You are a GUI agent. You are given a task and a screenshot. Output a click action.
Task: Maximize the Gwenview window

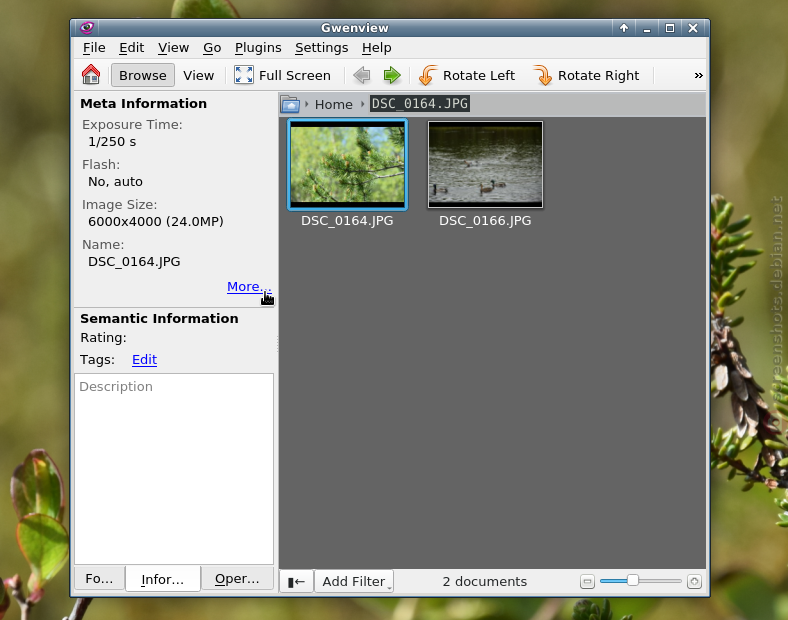tap(670, 28)
